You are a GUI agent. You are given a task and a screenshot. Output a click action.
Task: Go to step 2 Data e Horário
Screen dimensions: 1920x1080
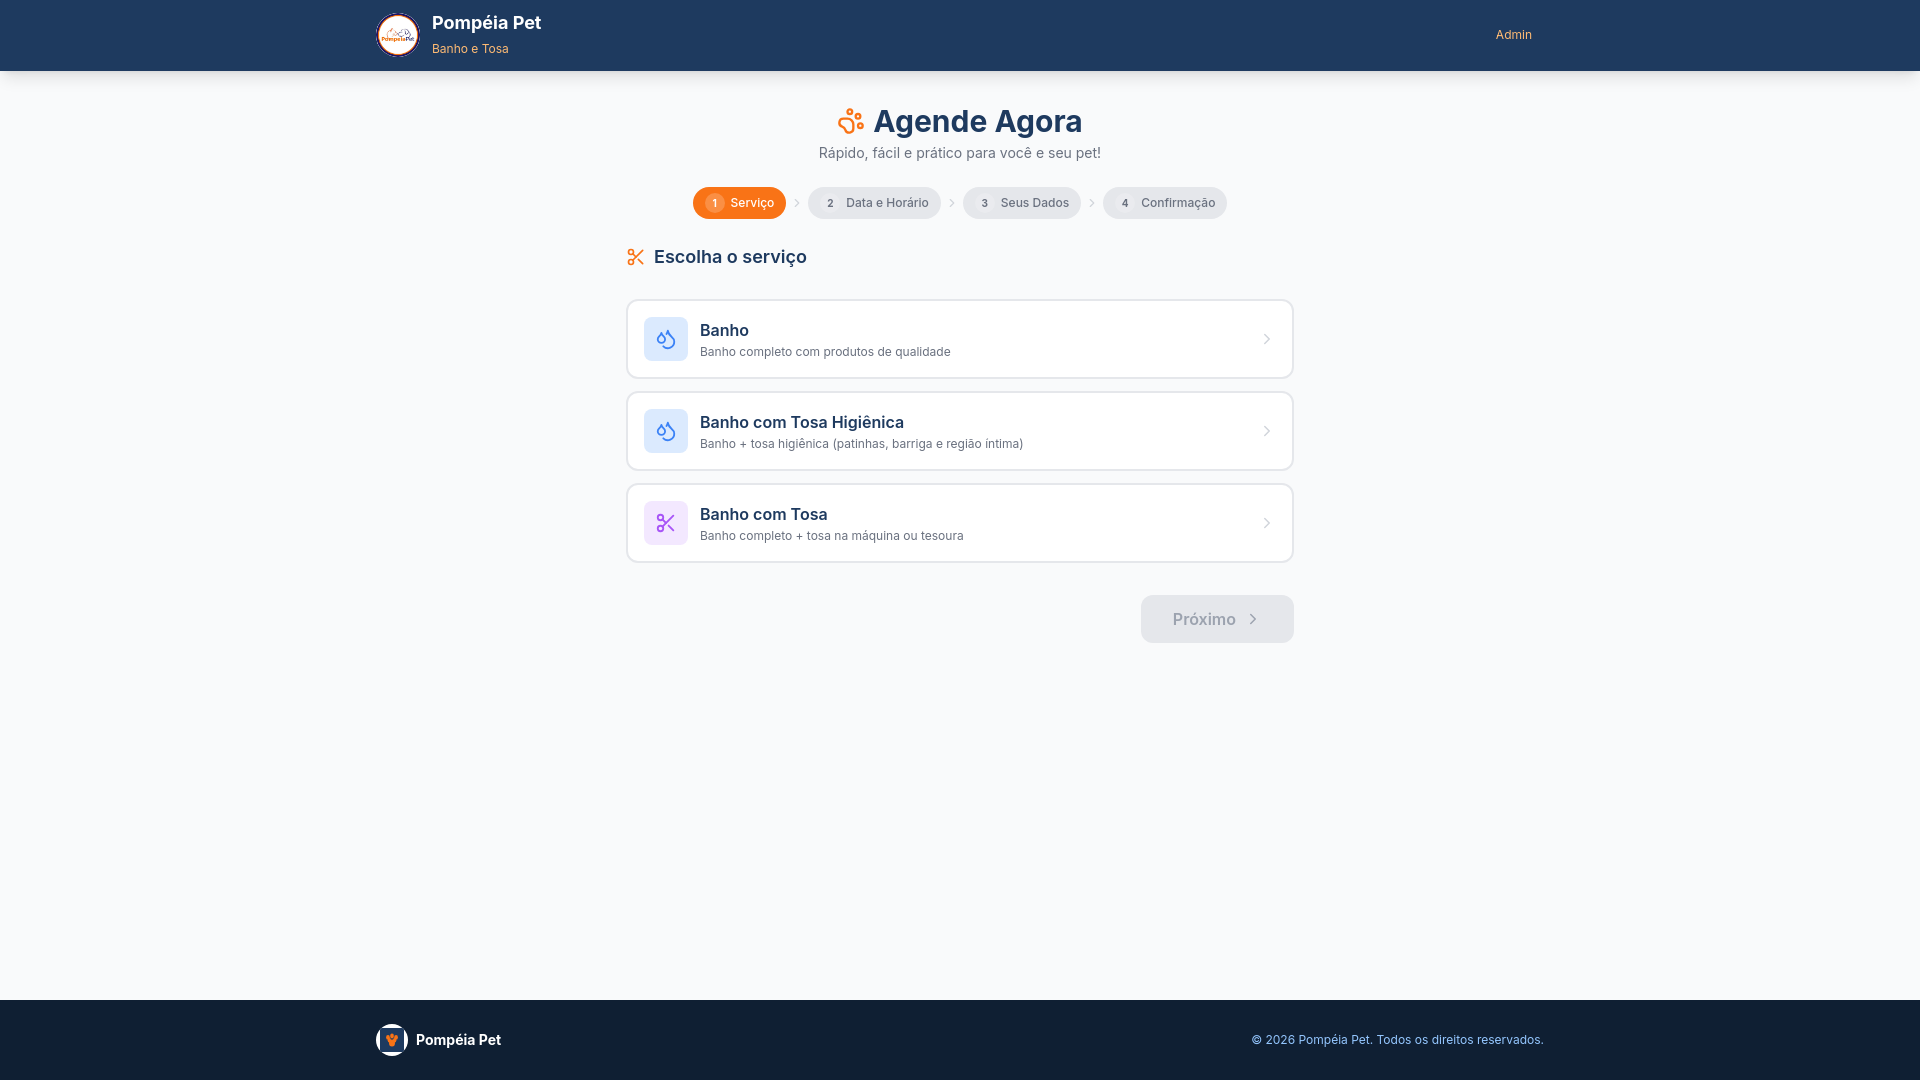pyautogui.click(x=874, y=203)
